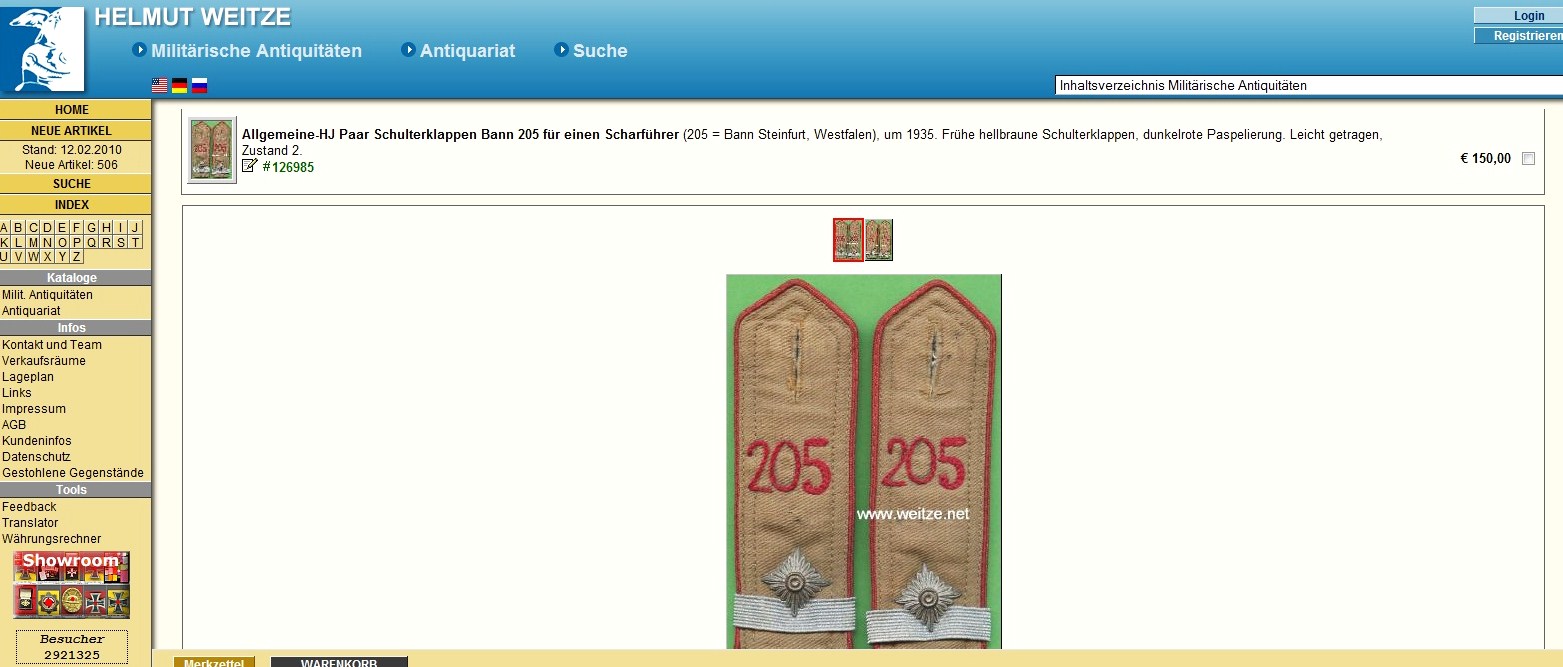This screenshot has width=1563, height=667.
Task: Open index letter G
Action: click(91, 228)
